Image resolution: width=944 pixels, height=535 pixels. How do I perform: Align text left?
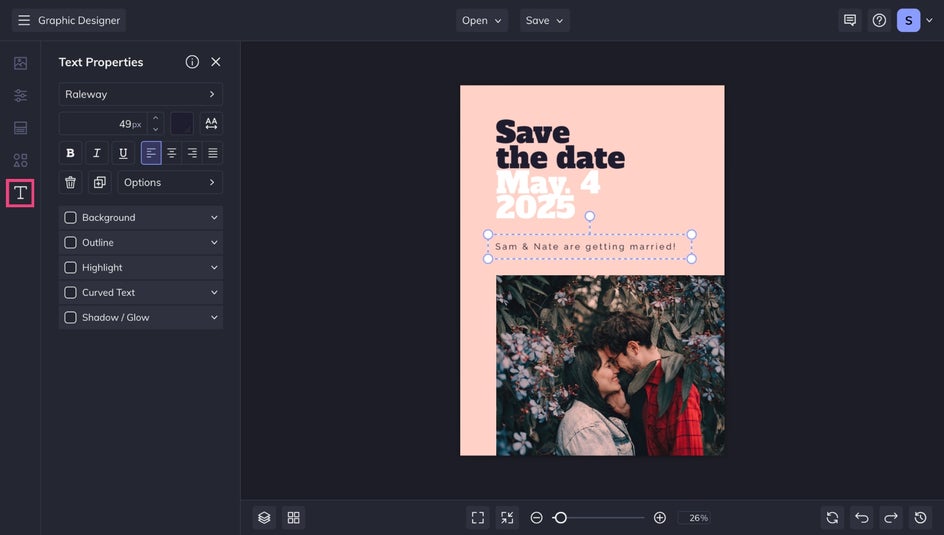click(x=151, y=153)
